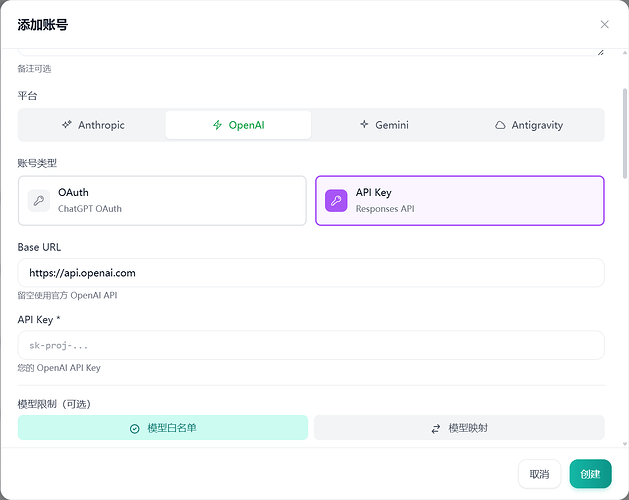Screen dimensions: 629x500
Task: Select the API Key account type card
Action: tap(460, 201)
